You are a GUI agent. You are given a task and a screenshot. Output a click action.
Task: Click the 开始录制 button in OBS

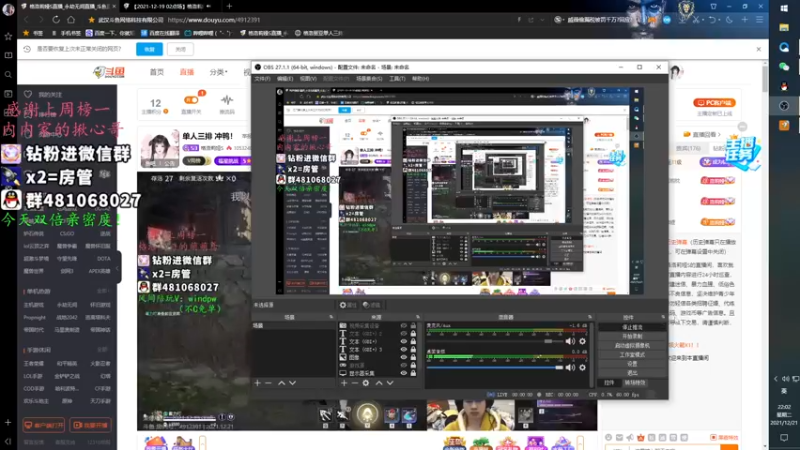(632, 336)
